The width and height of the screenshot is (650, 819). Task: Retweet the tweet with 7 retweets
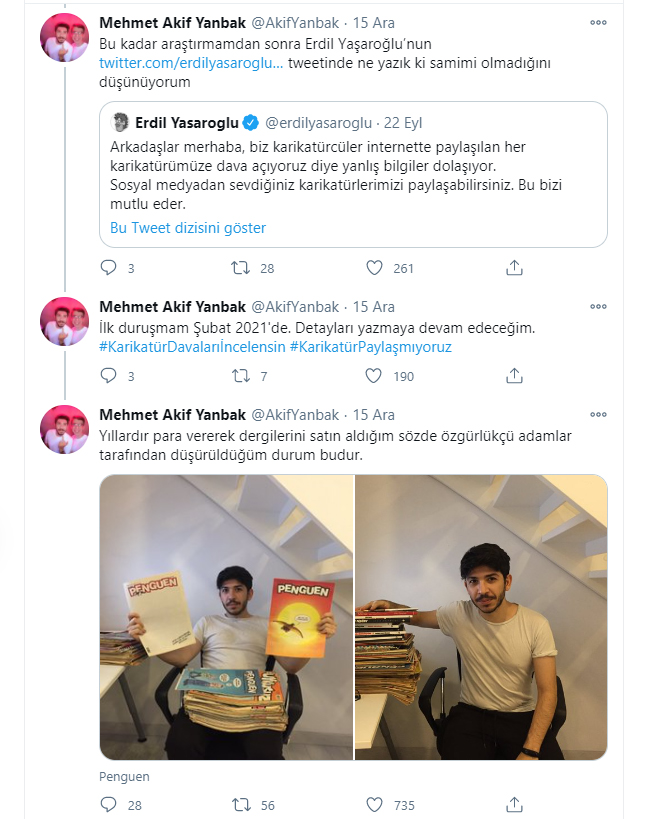pyautogui.click(x=240, y=376)
